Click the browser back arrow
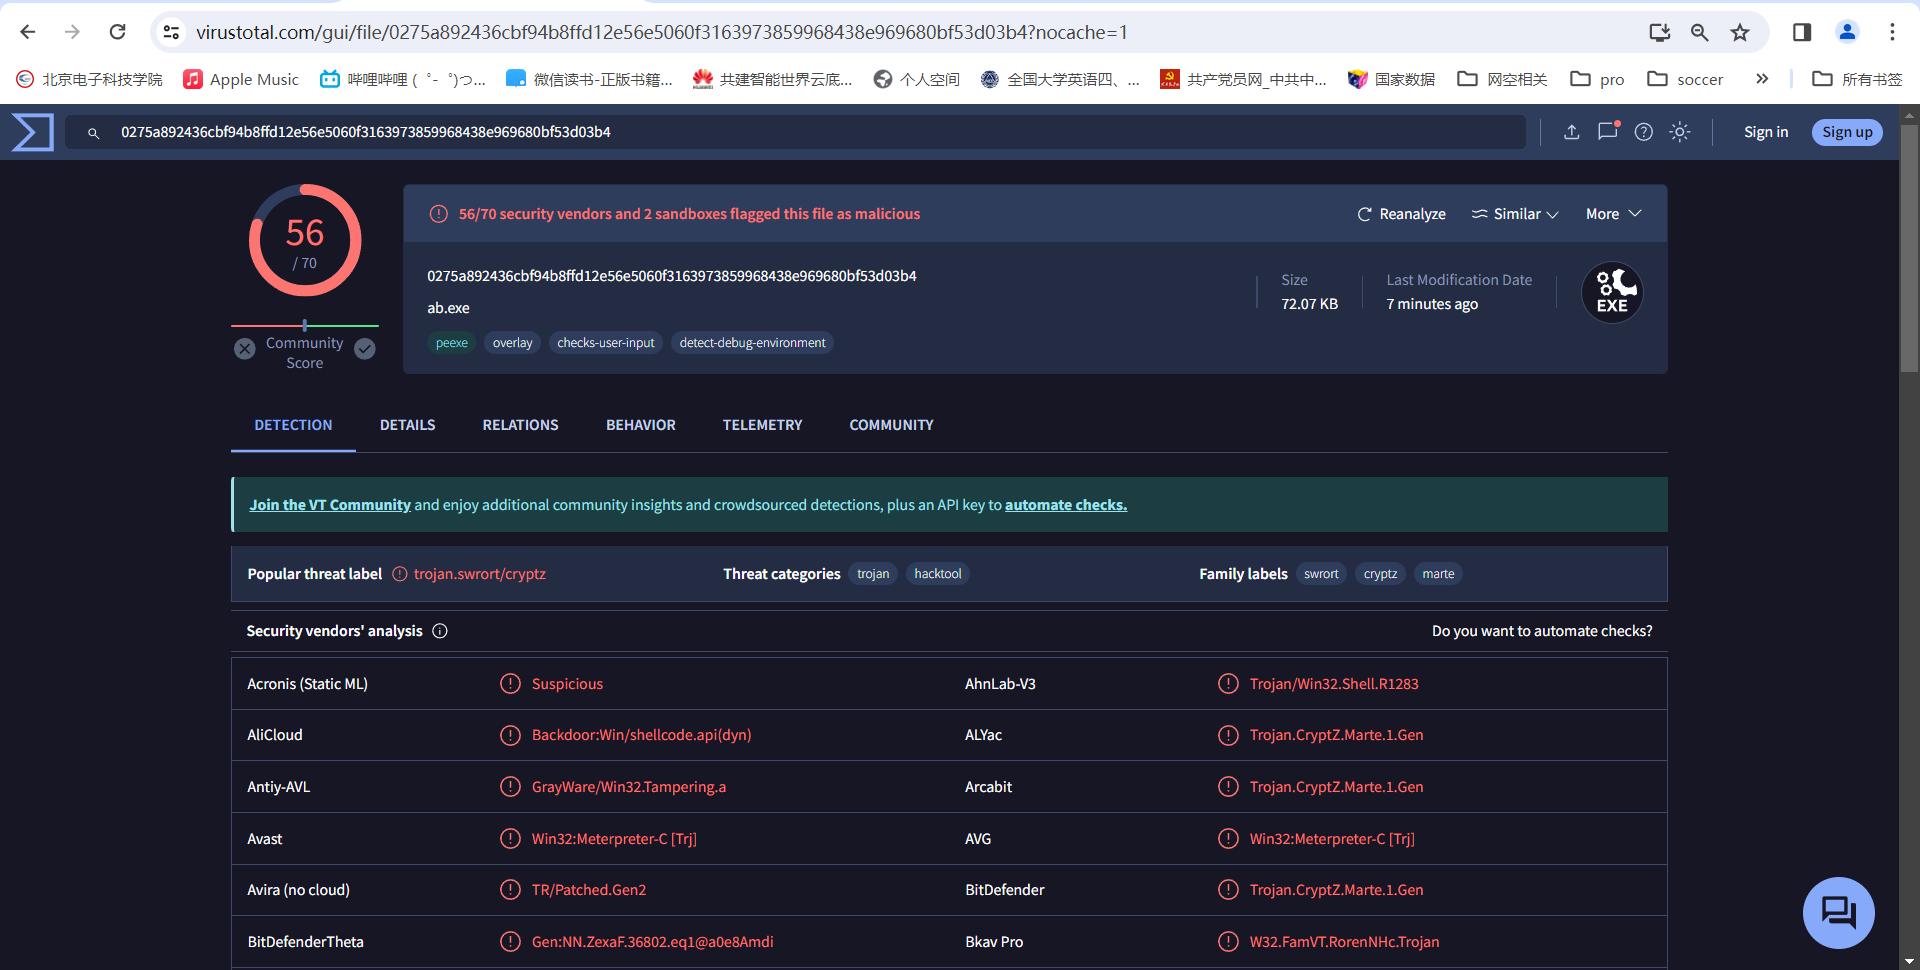The height and width of the screenshot is (970, 1920). (x=28, y=32)
